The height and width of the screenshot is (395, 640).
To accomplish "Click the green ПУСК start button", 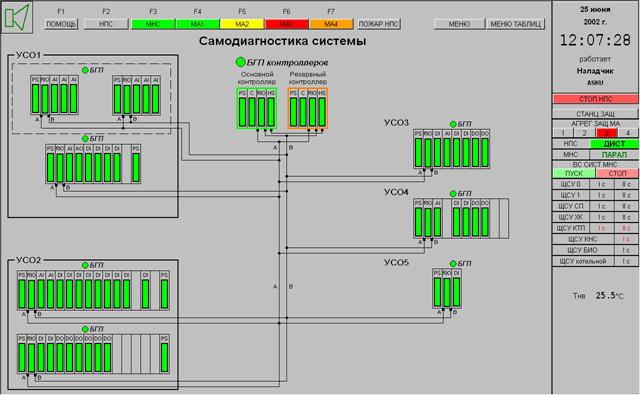I will (574, 173).
